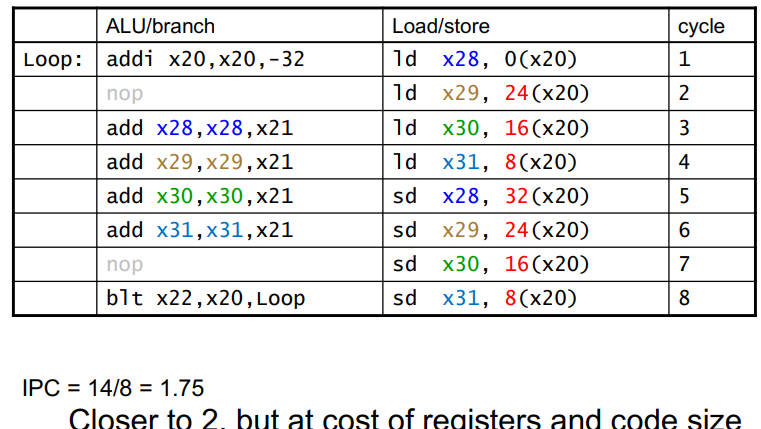This screenshot has width=761, height=429.
Task: Select the "ld x29, 24(x20)" cell
Action: [x=492, y=94]
